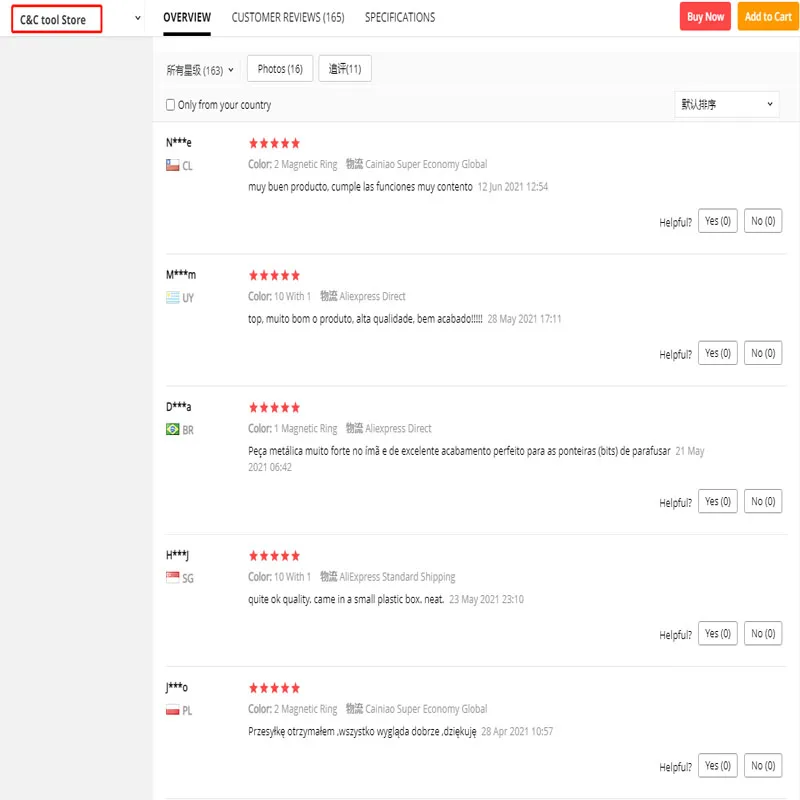Viewport: 800px width, 800px height.
Task: Click reviewer name N***e
Action: pyautogui.click(x=179, y=142)
